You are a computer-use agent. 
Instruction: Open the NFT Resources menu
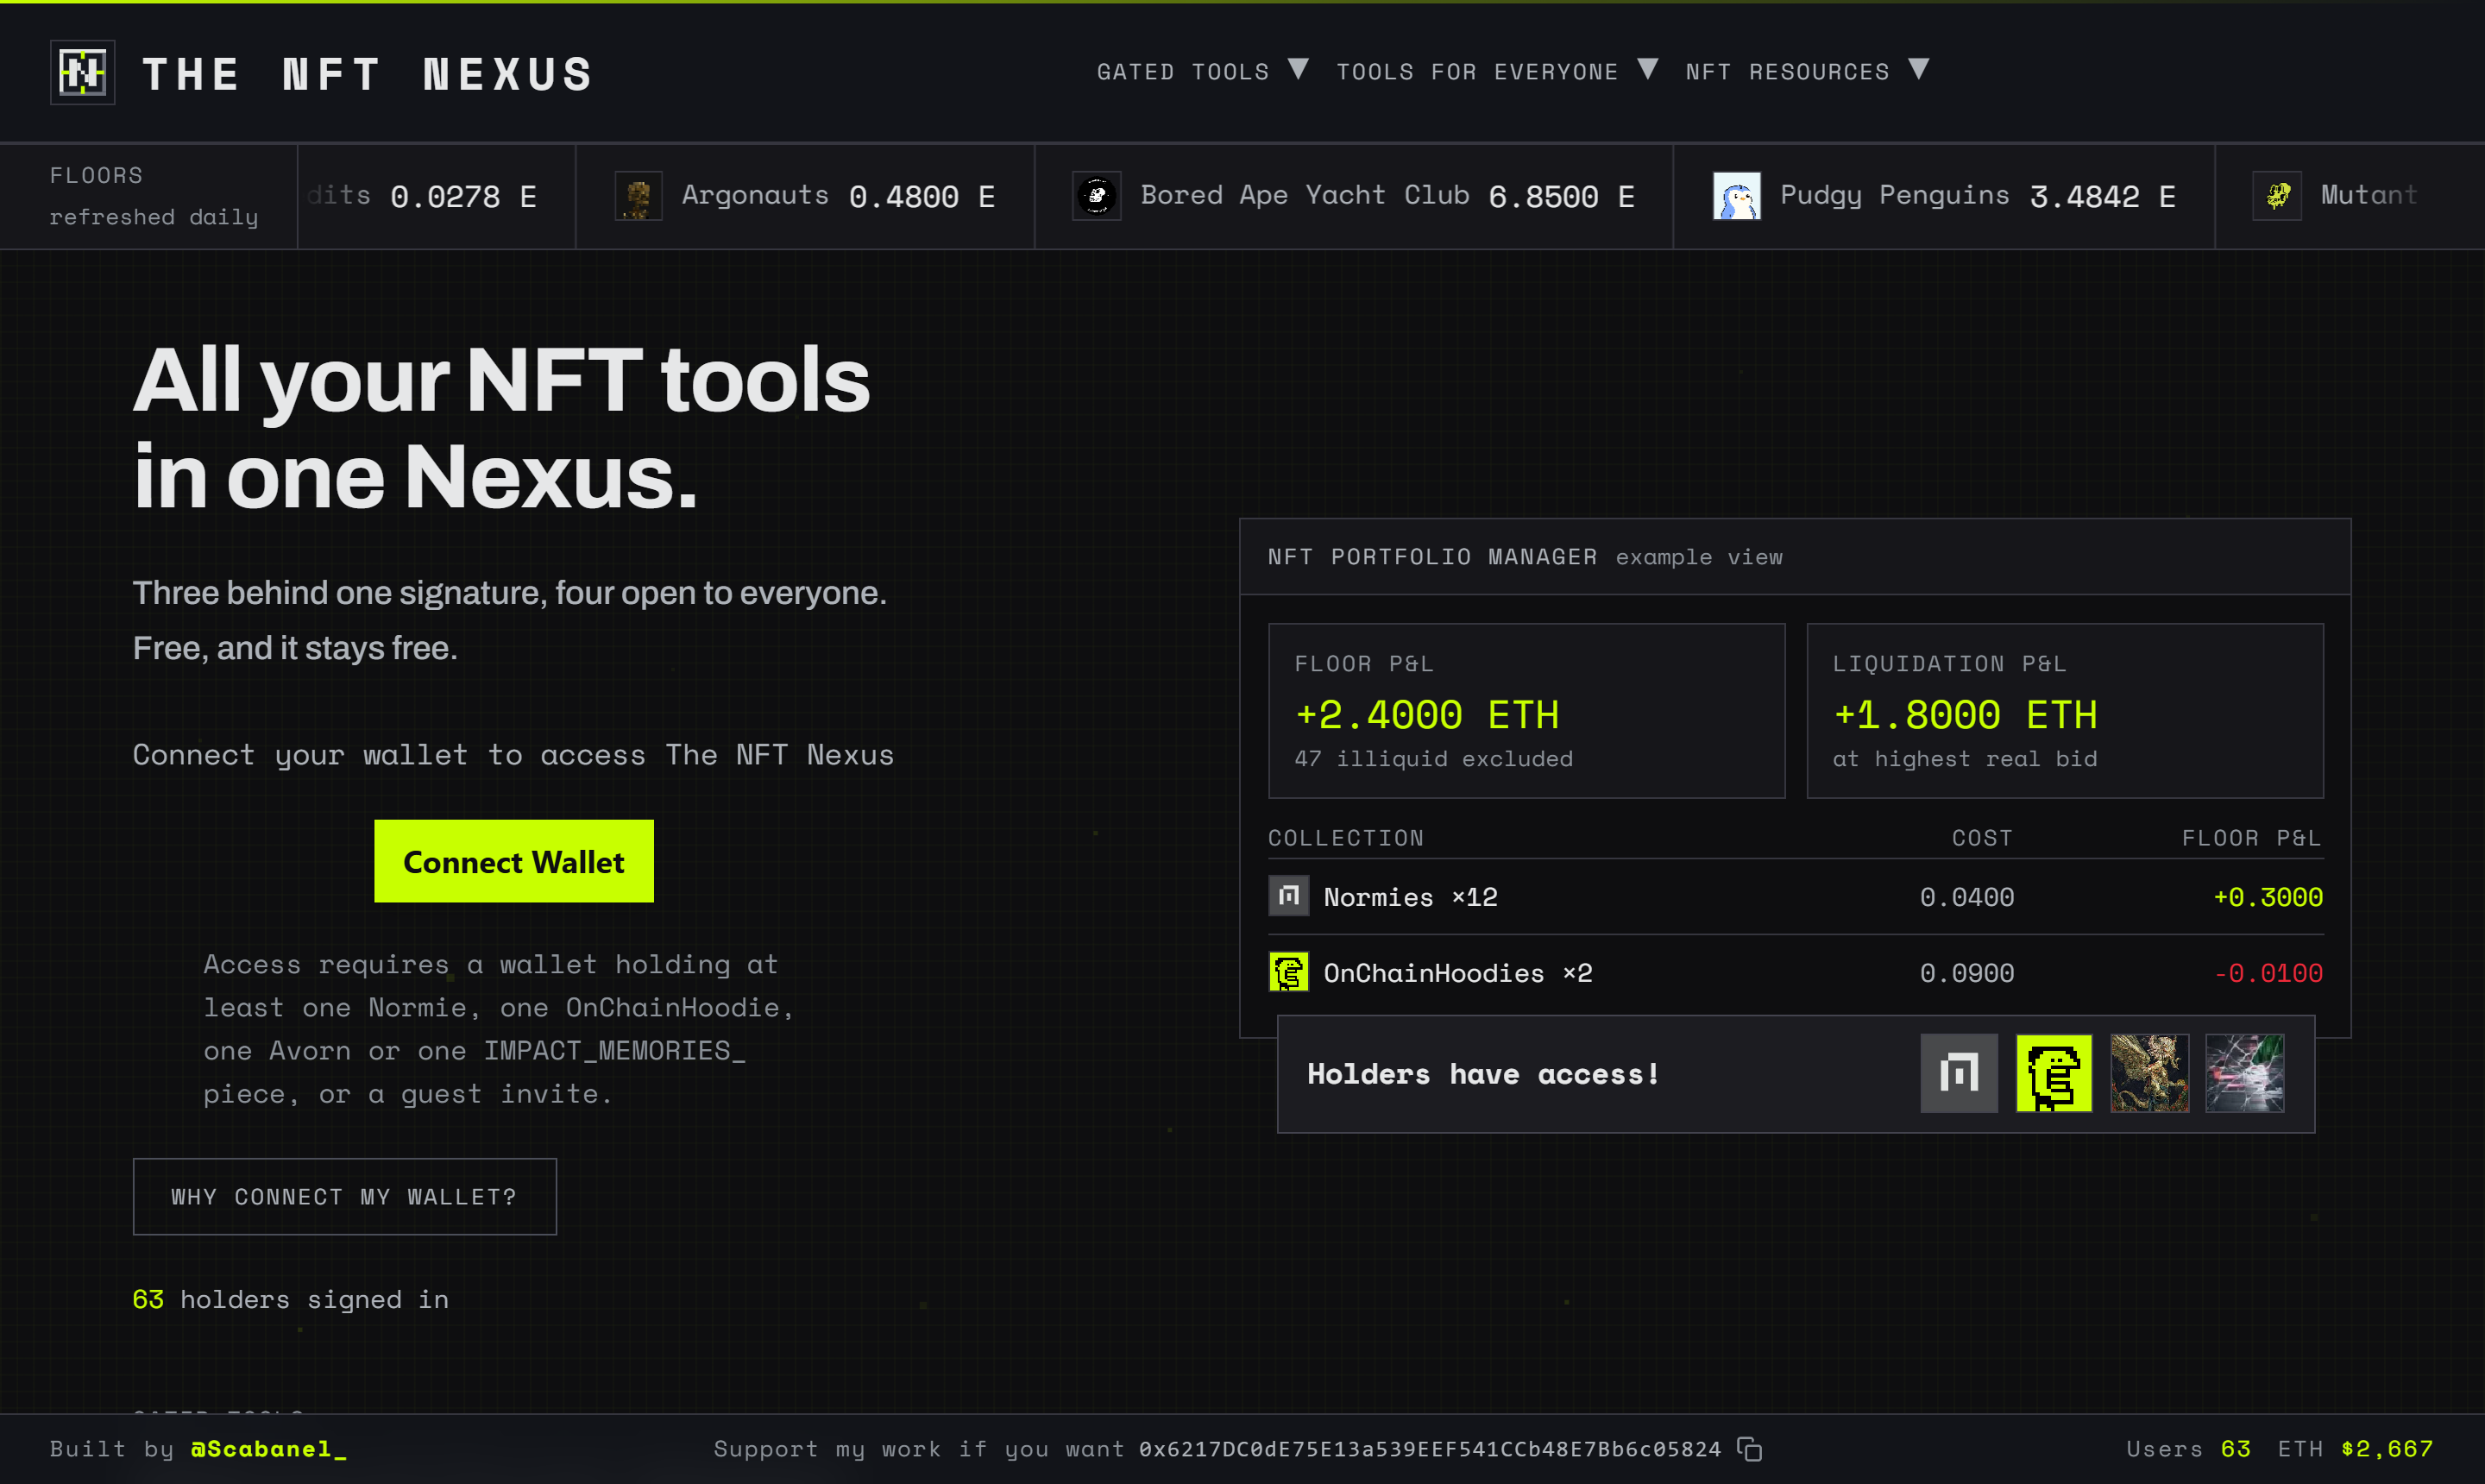click(x=1787, y=72)
